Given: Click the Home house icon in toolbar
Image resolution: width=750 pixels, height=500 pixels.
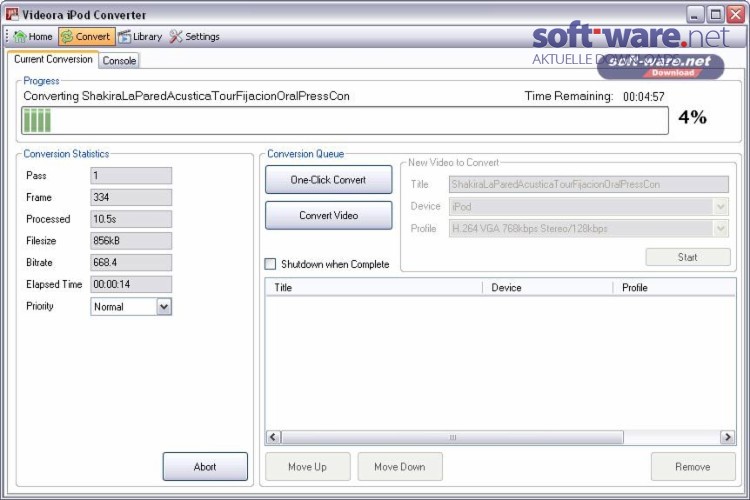Looking at the screenshot, I should pos(20,37).
